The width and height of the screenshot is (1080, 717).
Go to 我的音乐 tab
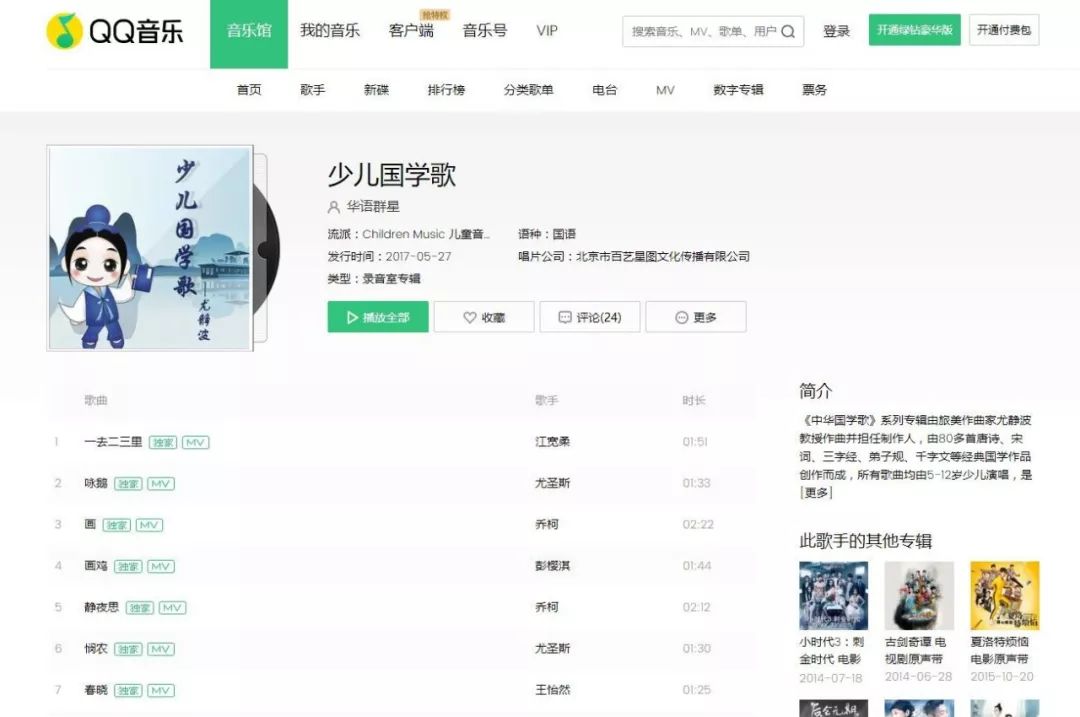[x=330, y=30]
